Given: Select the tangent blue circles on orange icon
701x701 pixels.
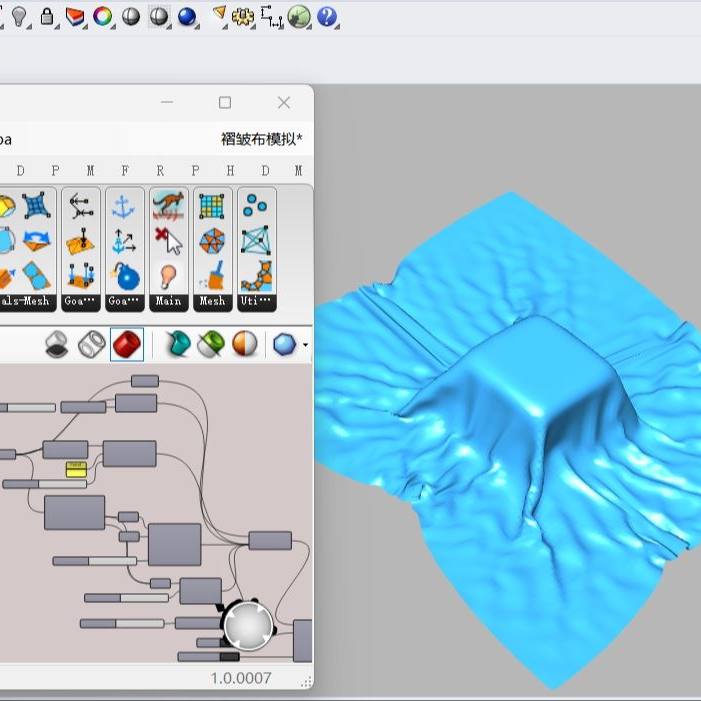Looking at the screenshot, I should click(37, 276).
